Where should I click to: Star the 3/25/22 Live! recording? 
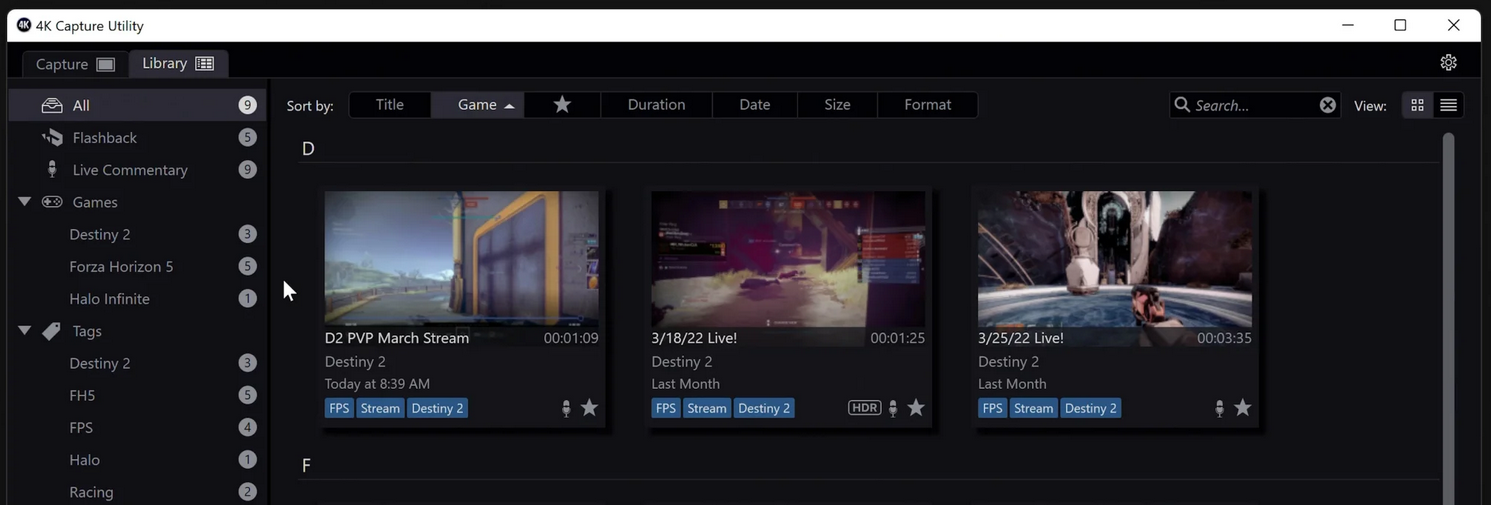point(1243,408)
